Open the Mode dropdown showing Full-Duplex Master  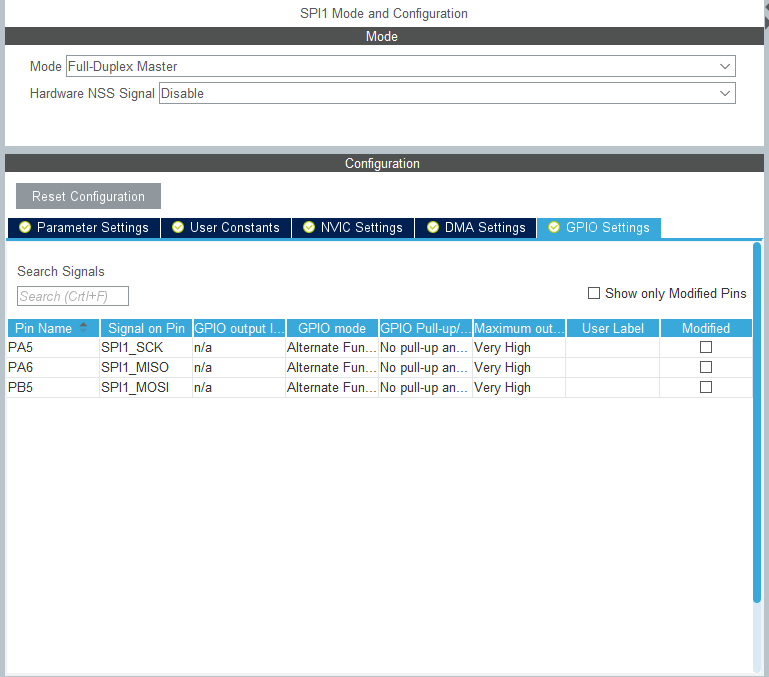pyautogui.click(x=400, y=66)
